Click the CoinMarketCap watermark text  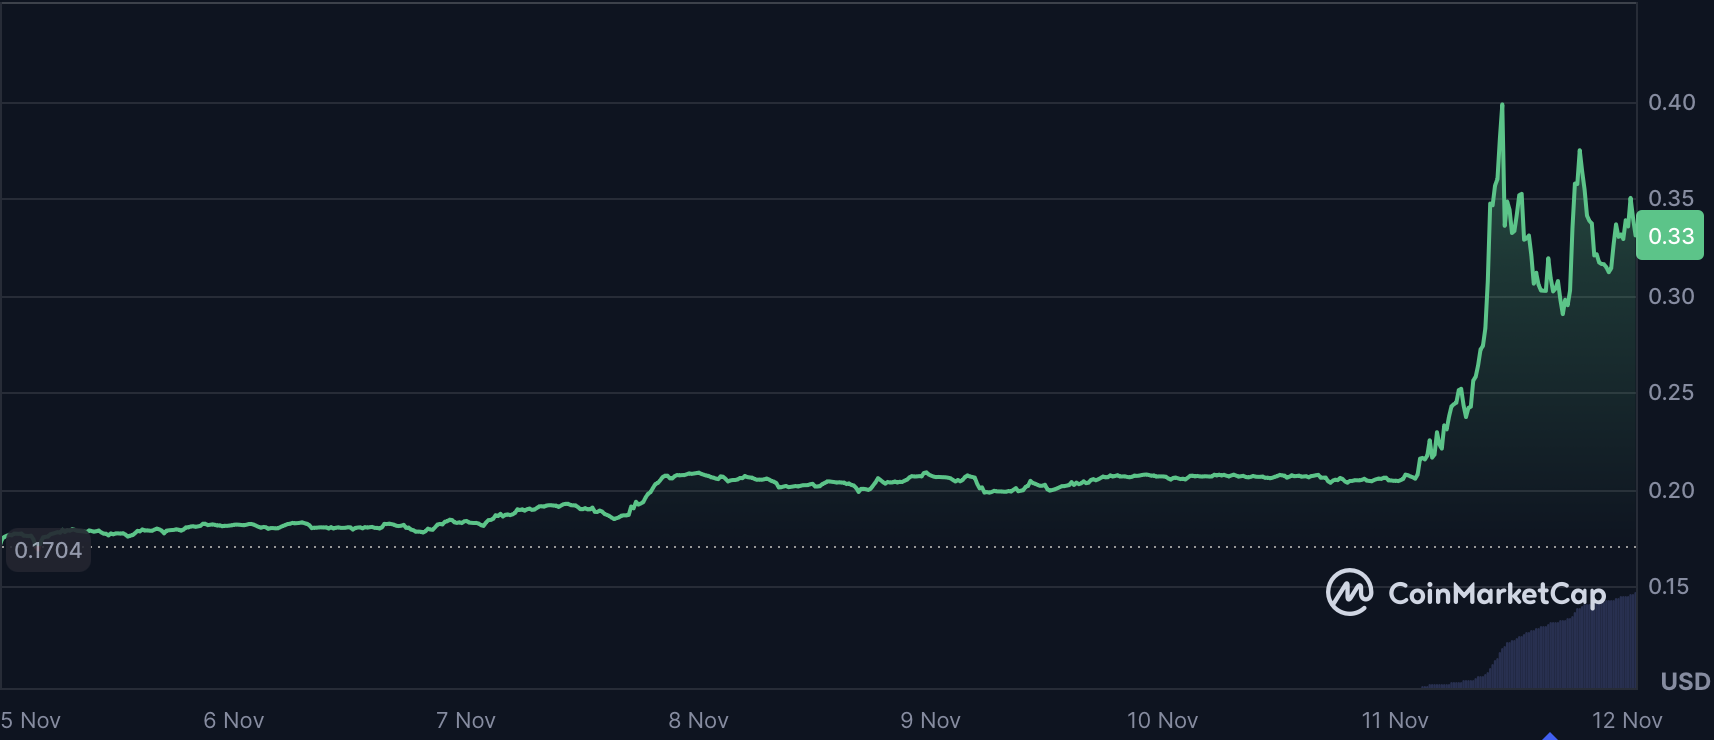click(1496, 594)
